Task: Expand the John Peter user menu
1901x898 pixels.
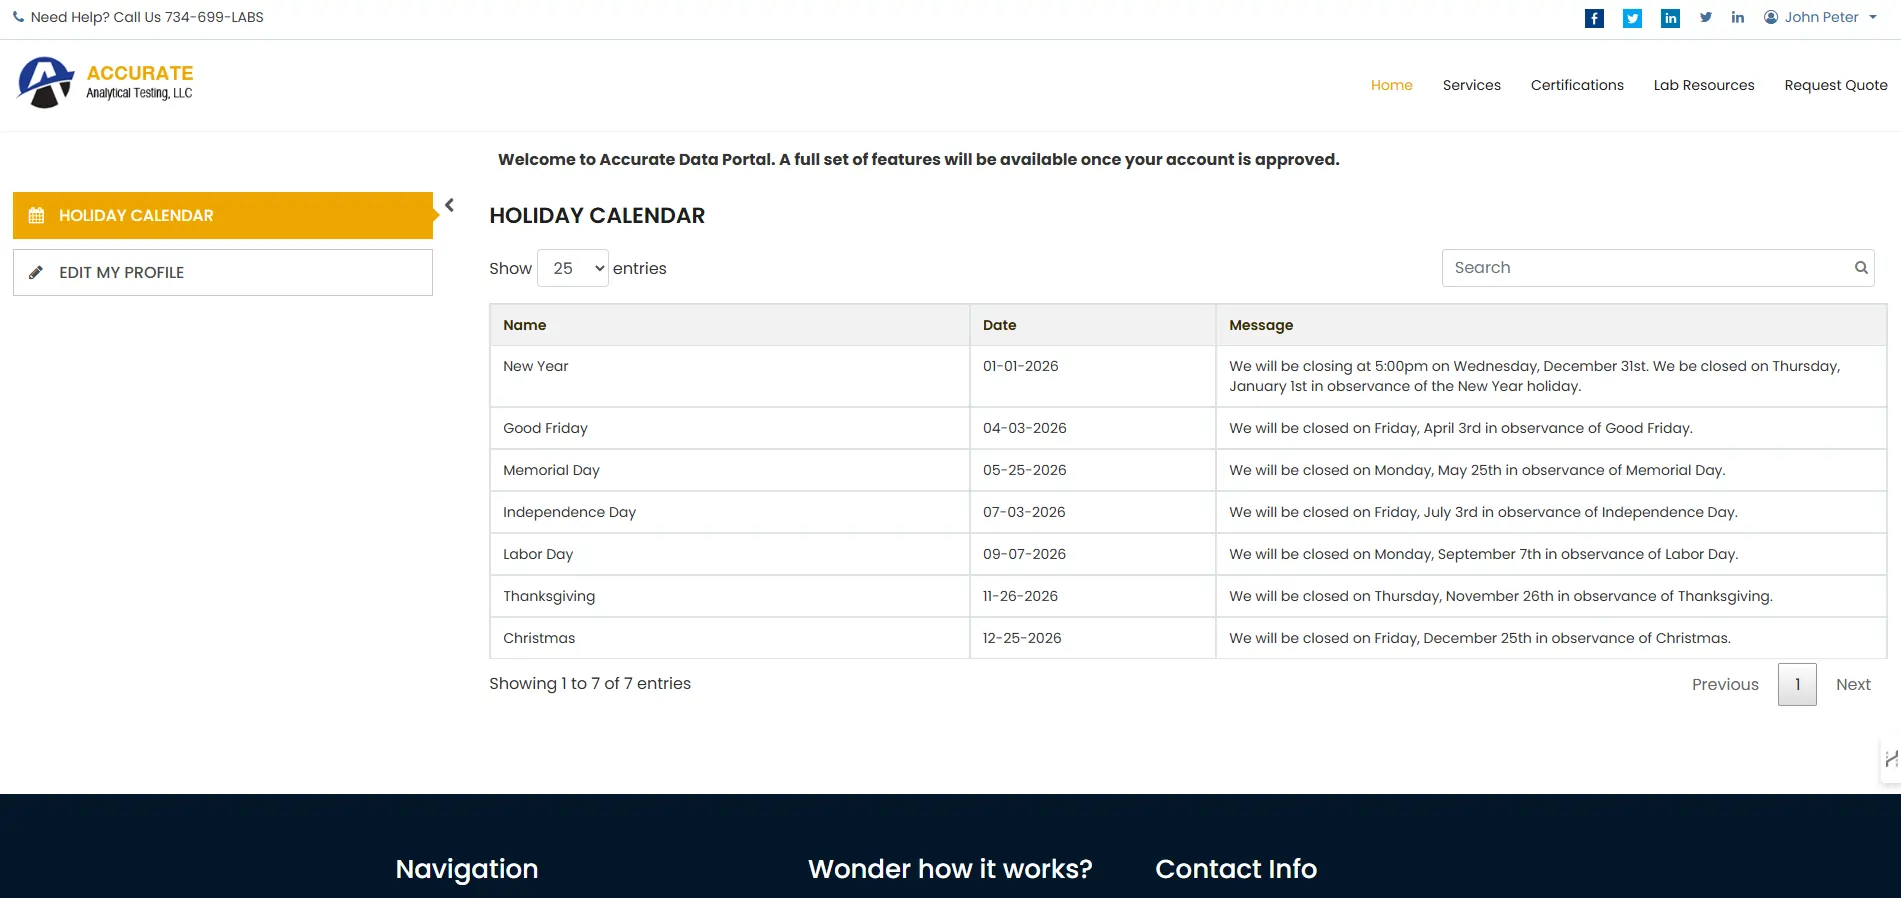Action: click(1820, 17)
